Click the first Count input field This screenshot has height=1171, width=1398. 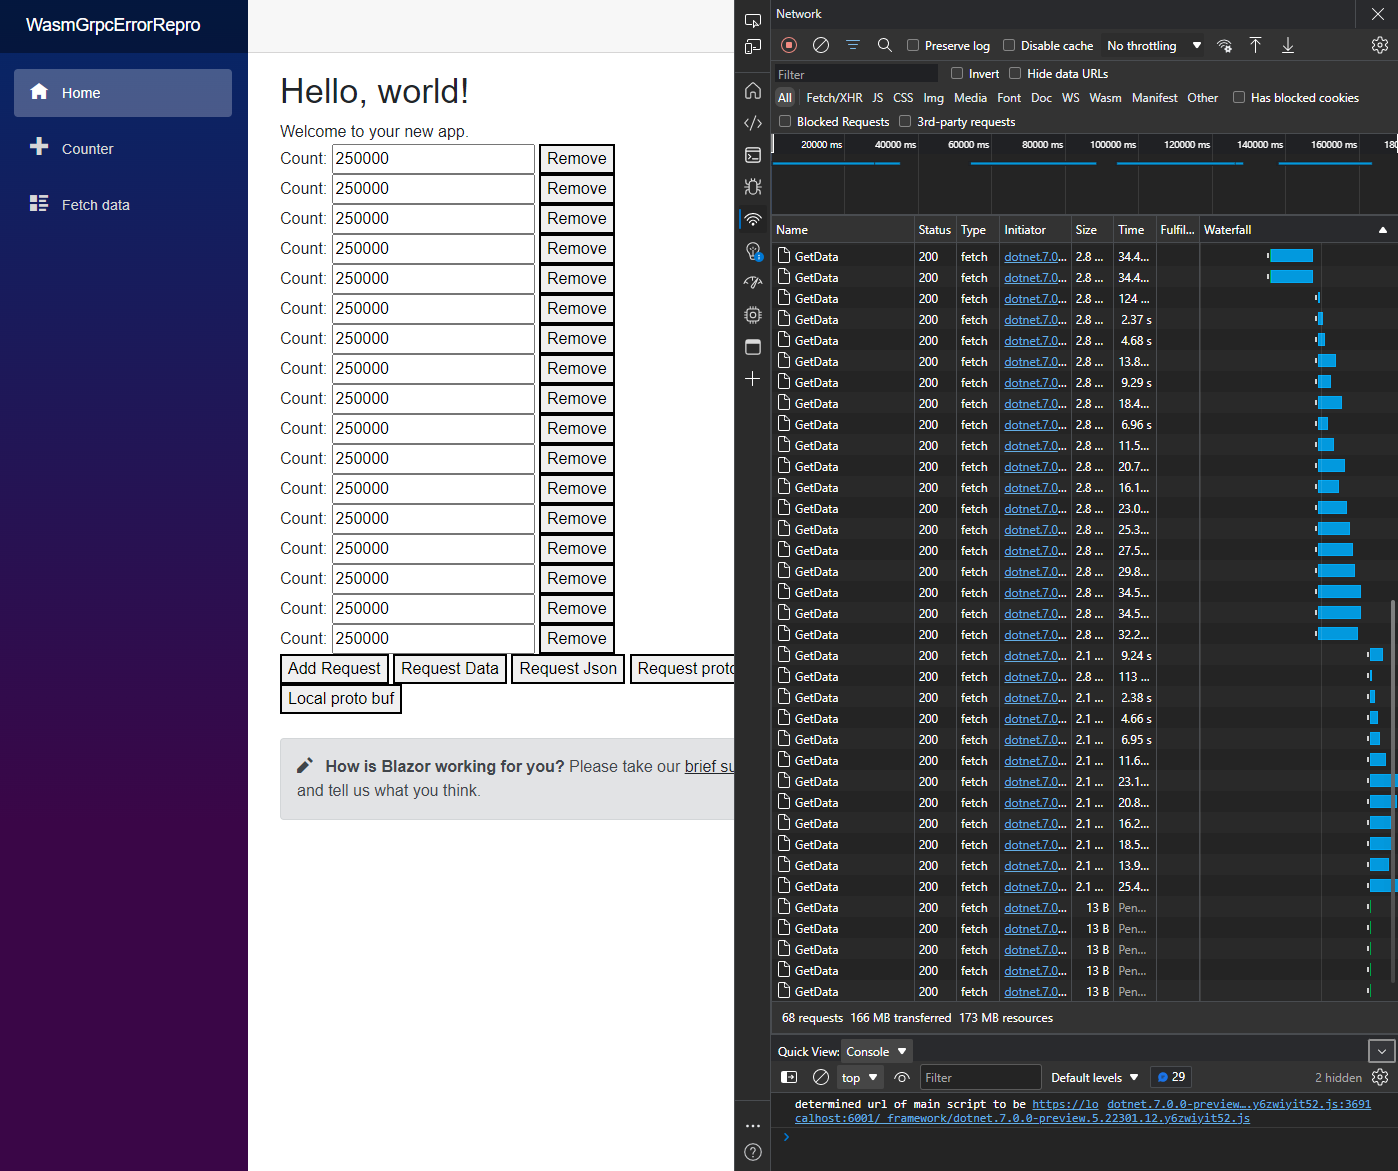tap(432, 158)
